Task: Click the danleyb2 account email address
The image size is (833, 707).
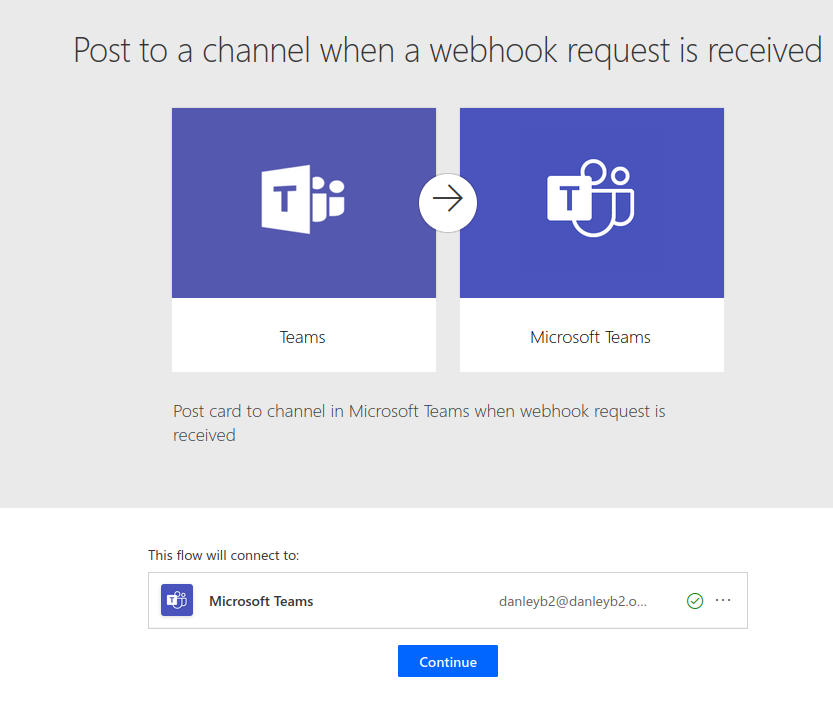Action: pos(573,601)
